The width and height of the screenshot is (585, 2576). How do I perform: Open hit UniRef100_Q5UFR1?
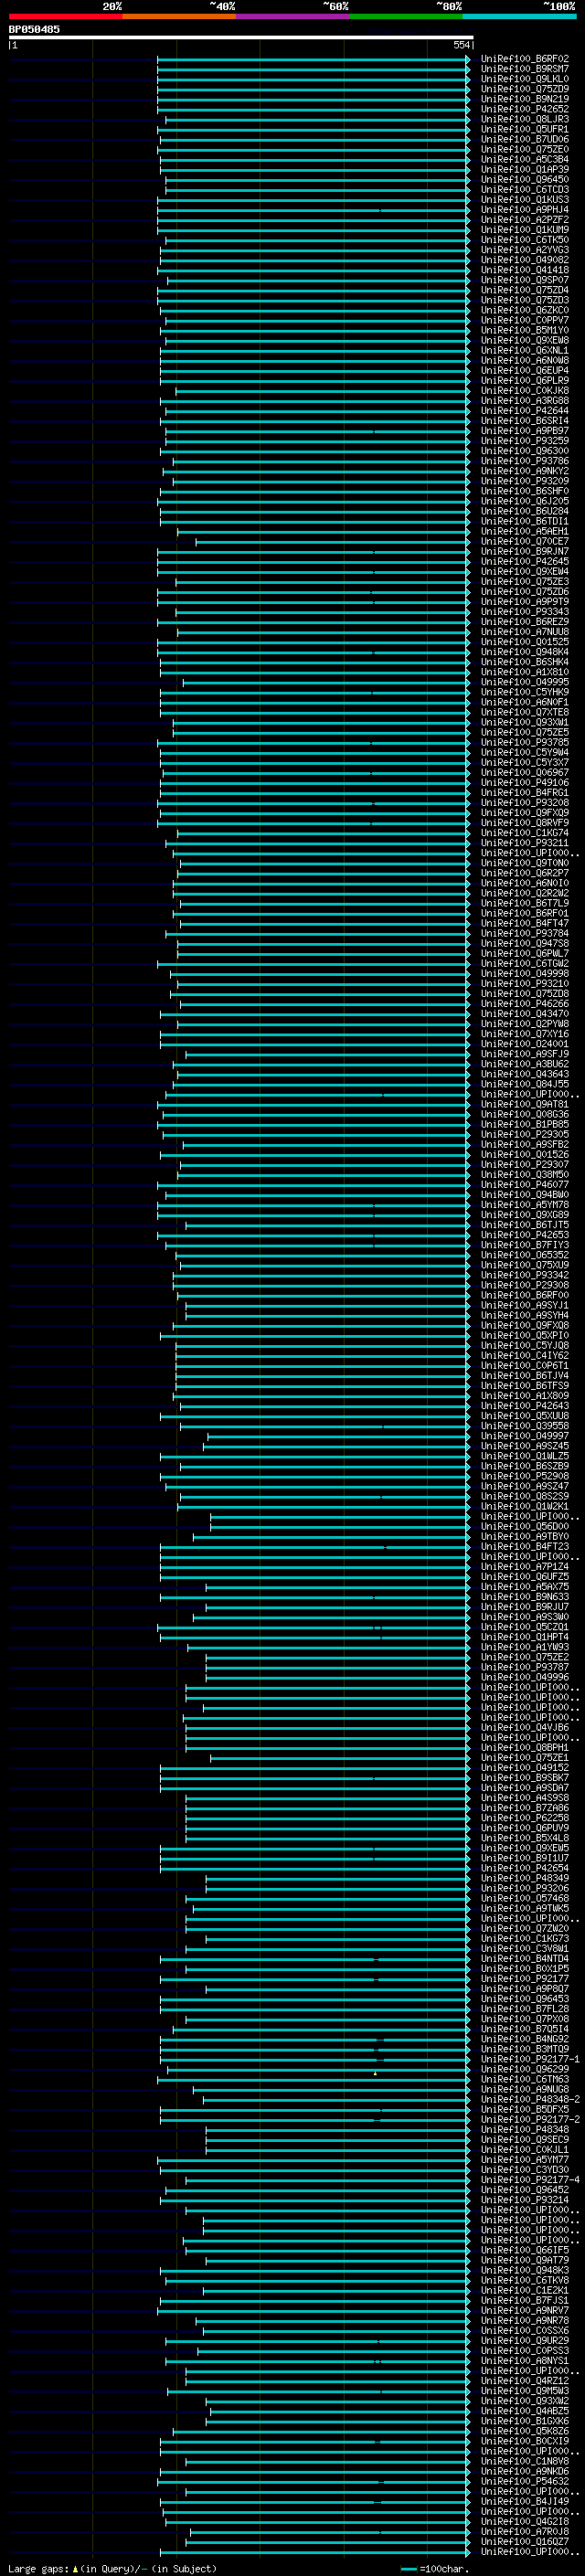click(524, 129)
